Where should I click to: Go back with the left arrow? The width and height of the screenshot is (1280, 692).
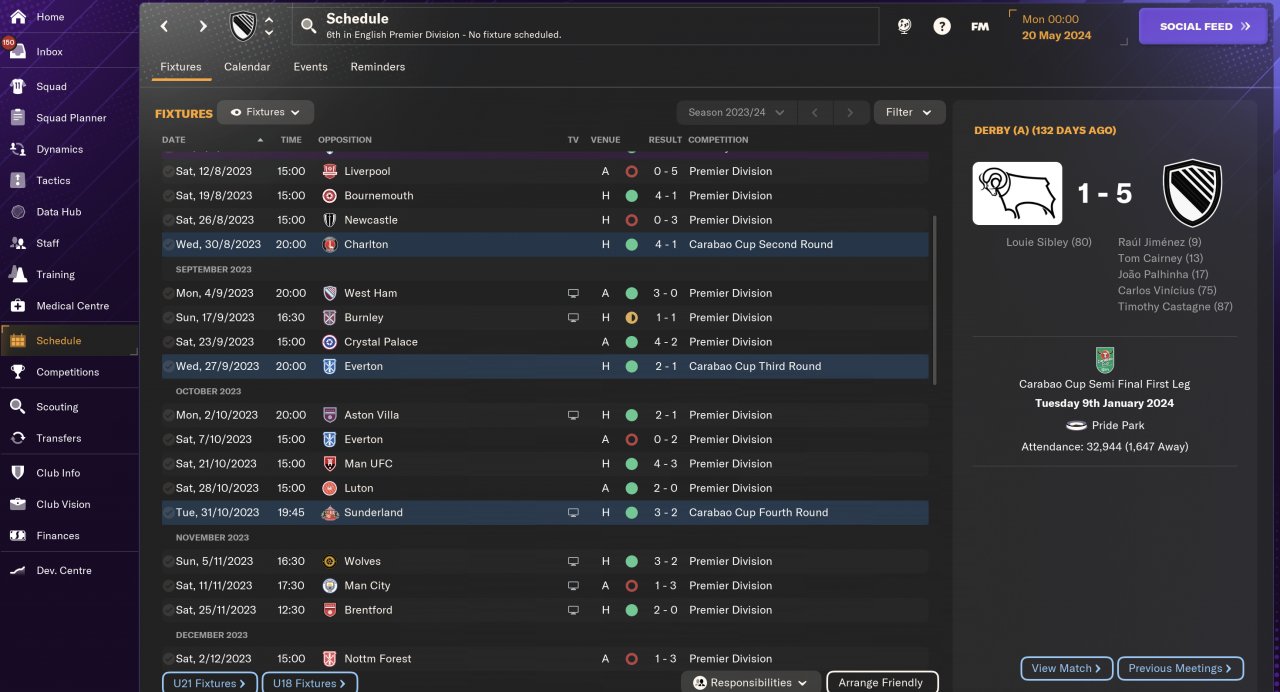click(165, 27)
